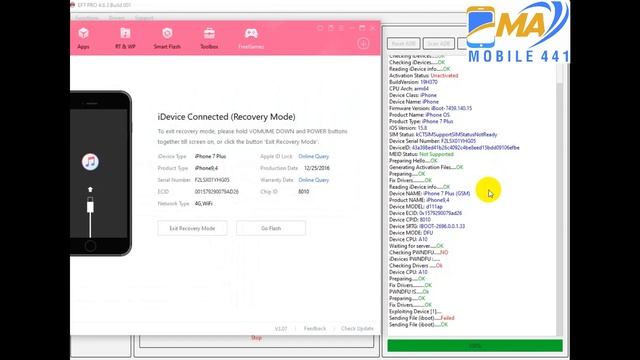Click the Scan ADB button in EFT window
Screen dimensions: 640x360
[439, 44]
